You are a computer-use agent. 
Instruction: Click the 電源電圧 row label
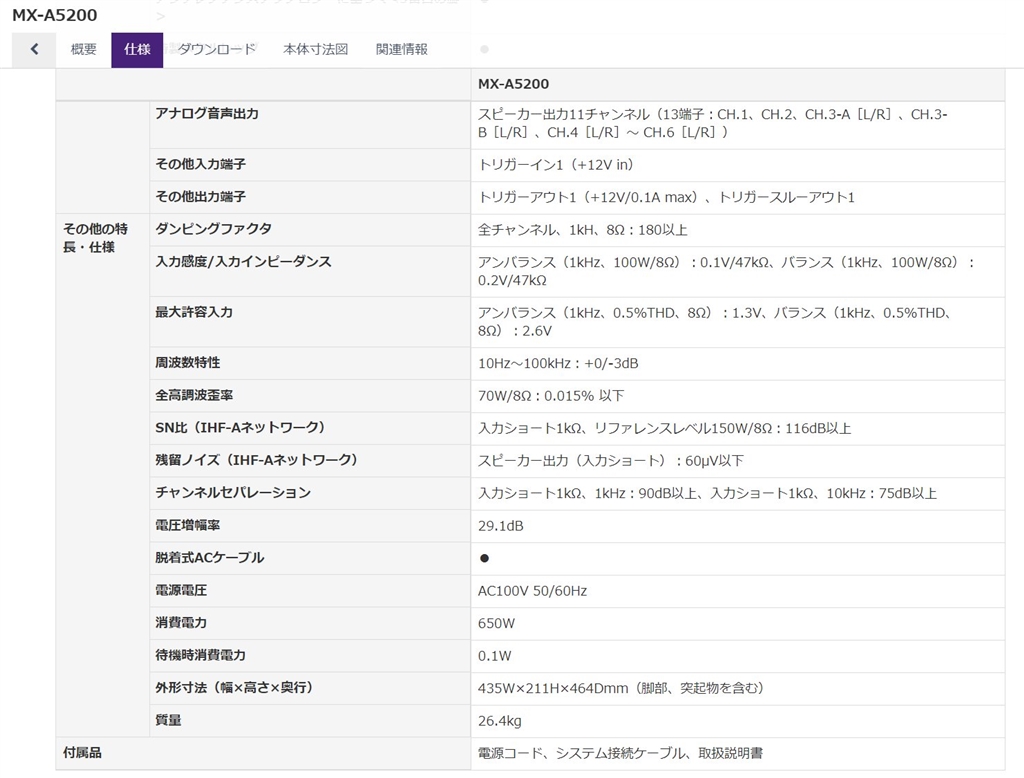click(181, 590)
